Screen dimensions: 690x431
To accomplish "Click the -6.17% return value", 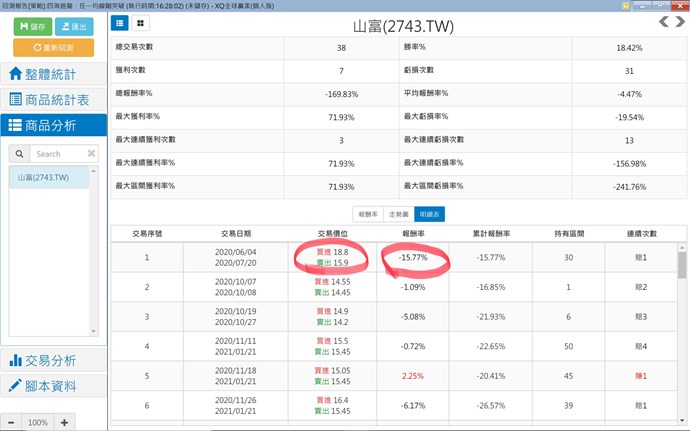I will click(413, 405).
